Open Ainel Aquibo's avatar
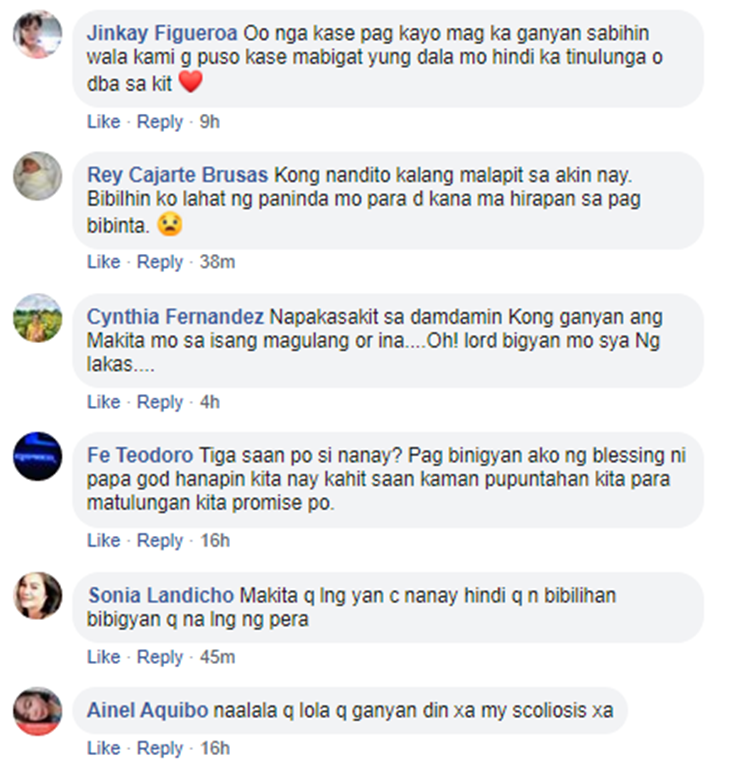 (x=37, y=711)
